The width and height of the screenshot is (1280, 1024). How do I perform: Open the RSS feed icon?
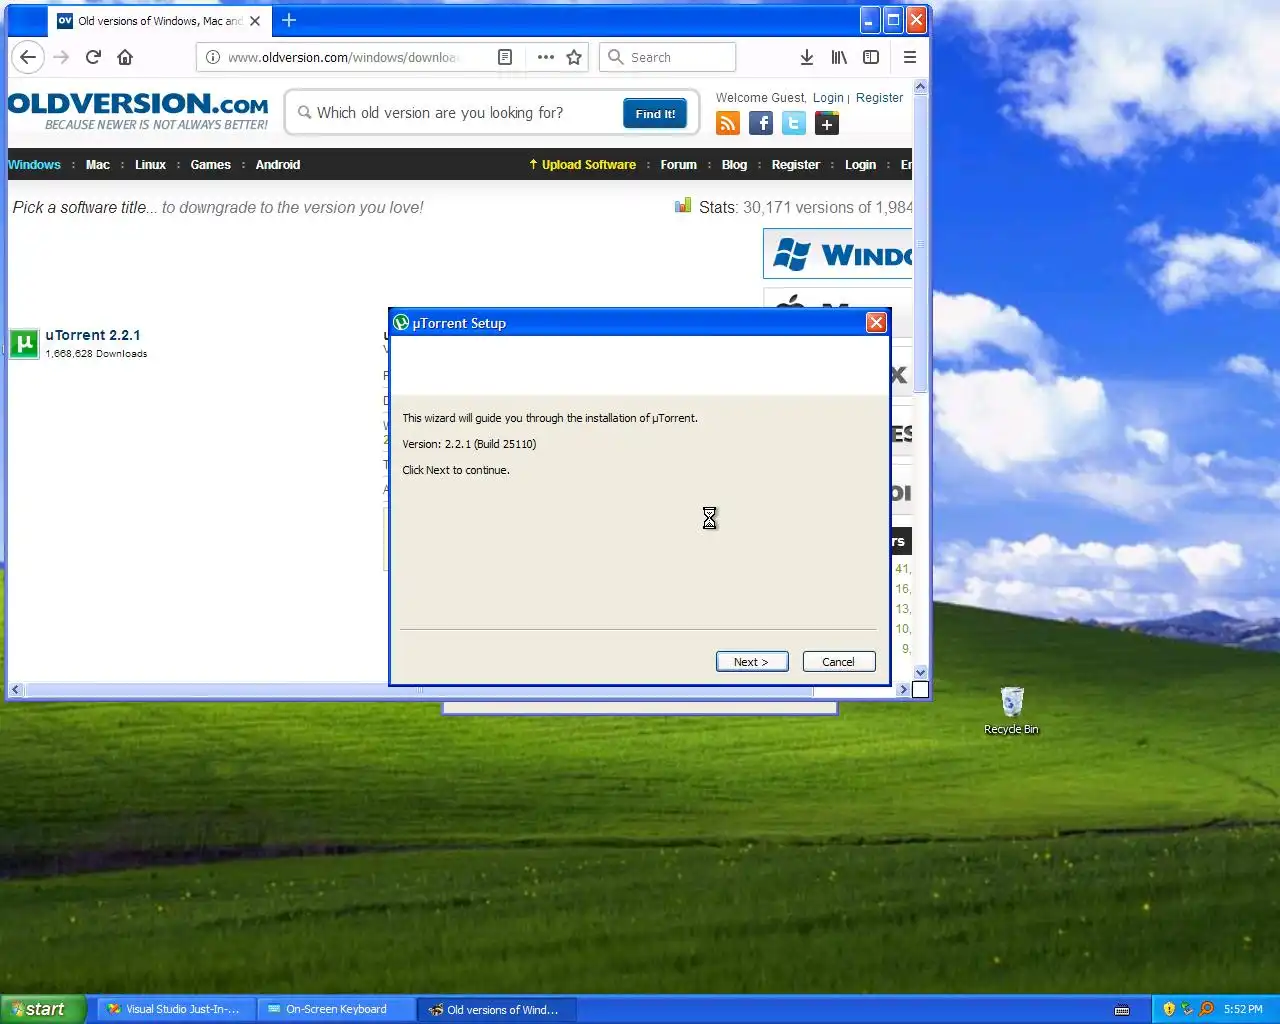click(728, 123)
